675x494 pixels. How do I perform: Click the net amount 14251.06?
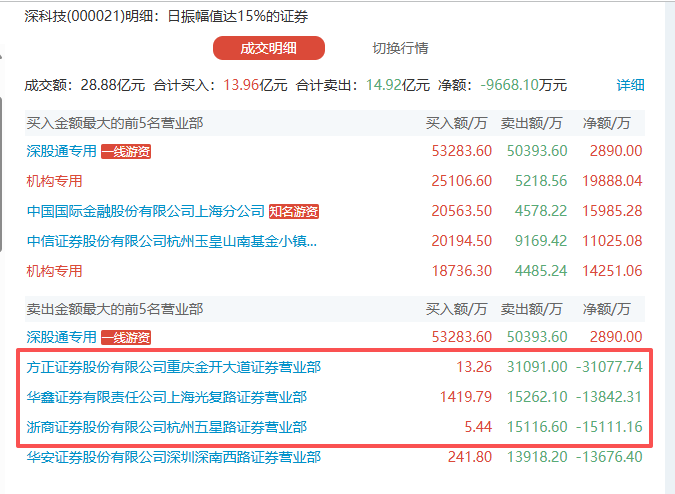(x=612, y=271)
